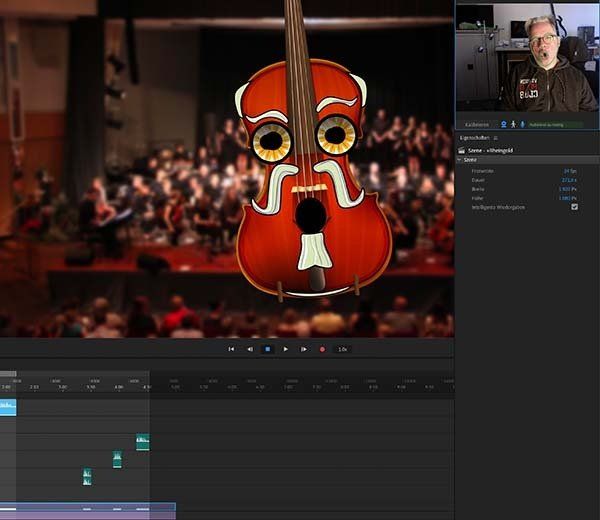The height and width of the screenshot is (520, 600).
Task: Select the light blue audio clip on timeline
Action: coord(8,407)
